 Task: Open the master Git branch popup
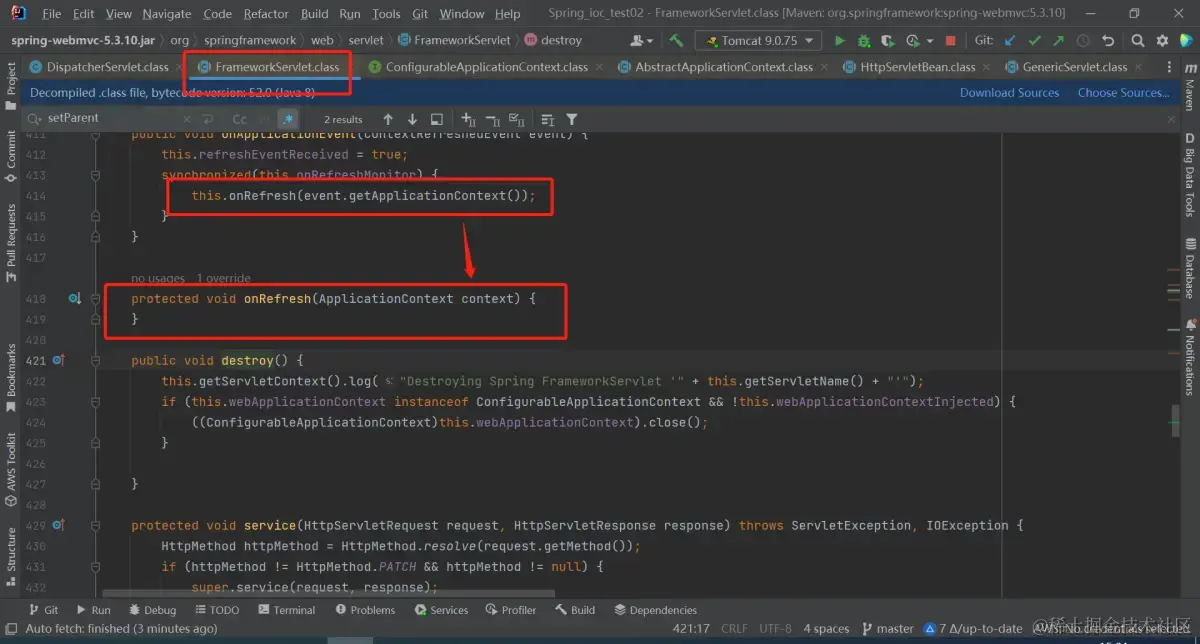(x=887, y=628)
